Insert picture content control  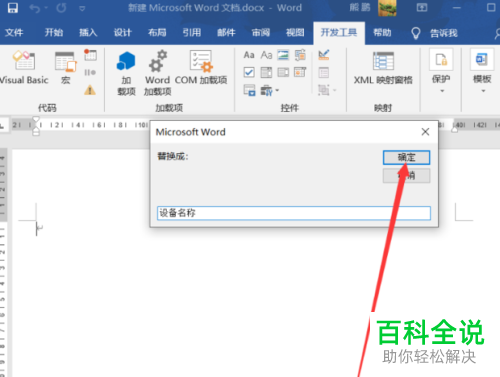283,55
